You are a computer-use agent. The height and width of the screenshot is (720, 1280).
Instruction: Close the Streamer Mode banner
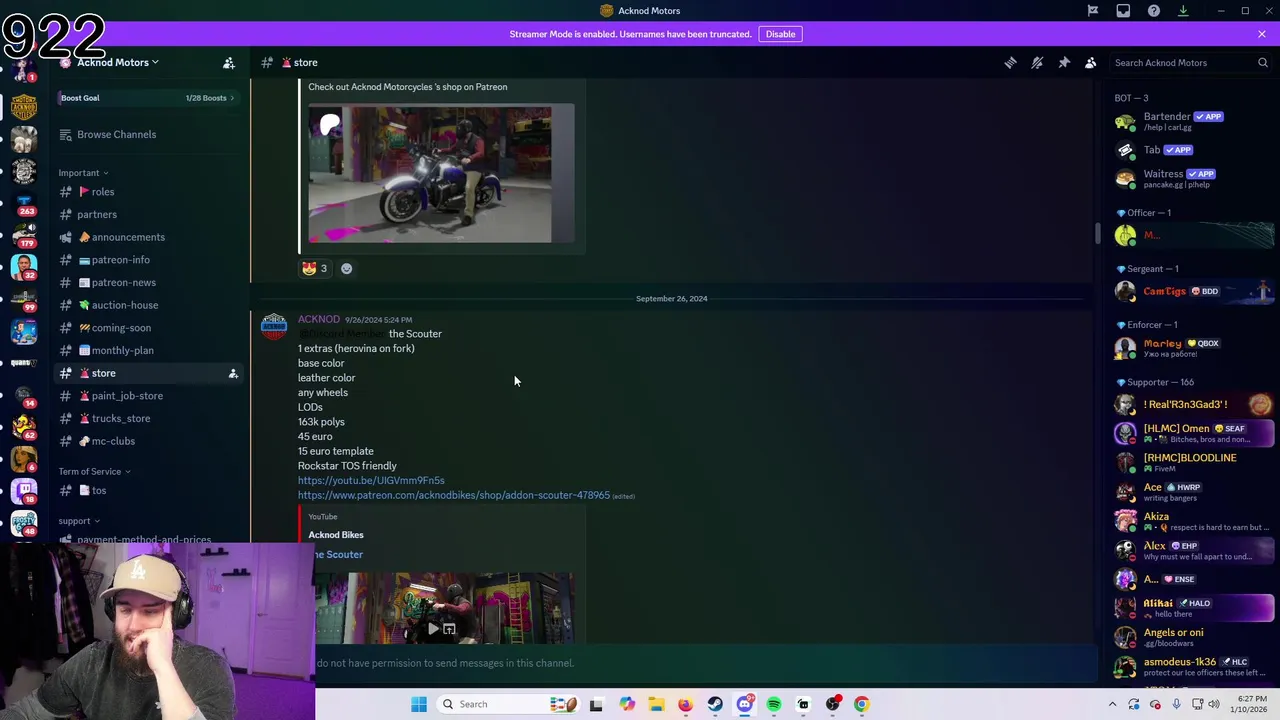tap(1262, 34)
